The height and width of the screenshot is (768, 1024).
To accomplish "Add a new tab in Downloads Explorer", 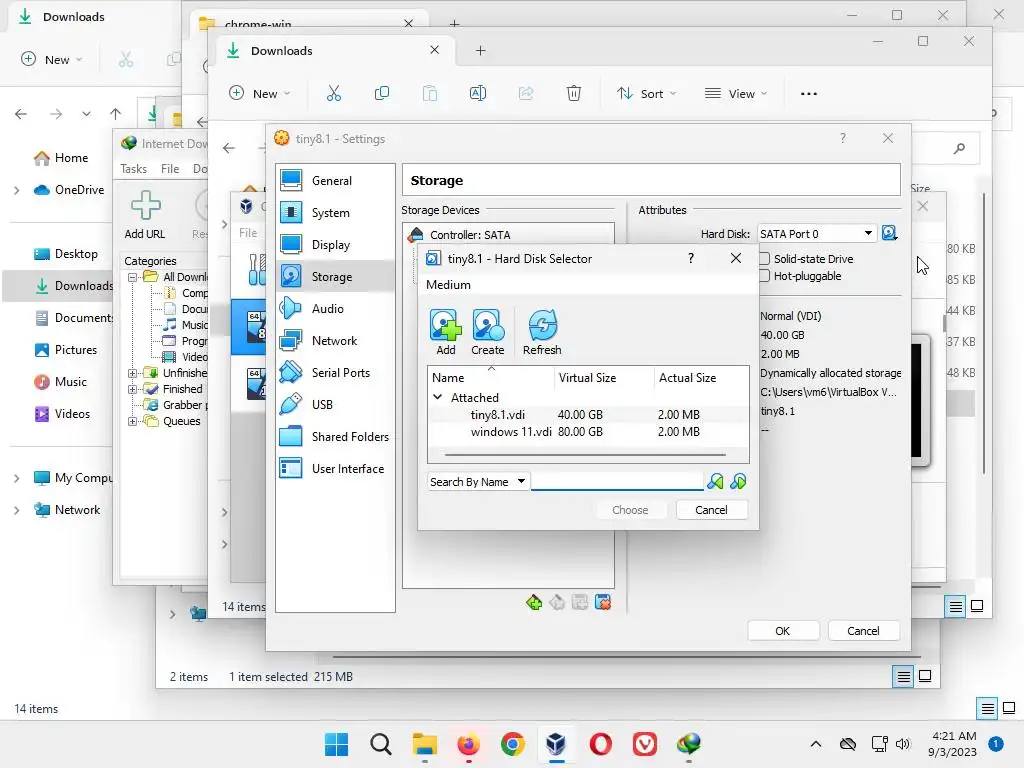I will click(x=480, y=51).
